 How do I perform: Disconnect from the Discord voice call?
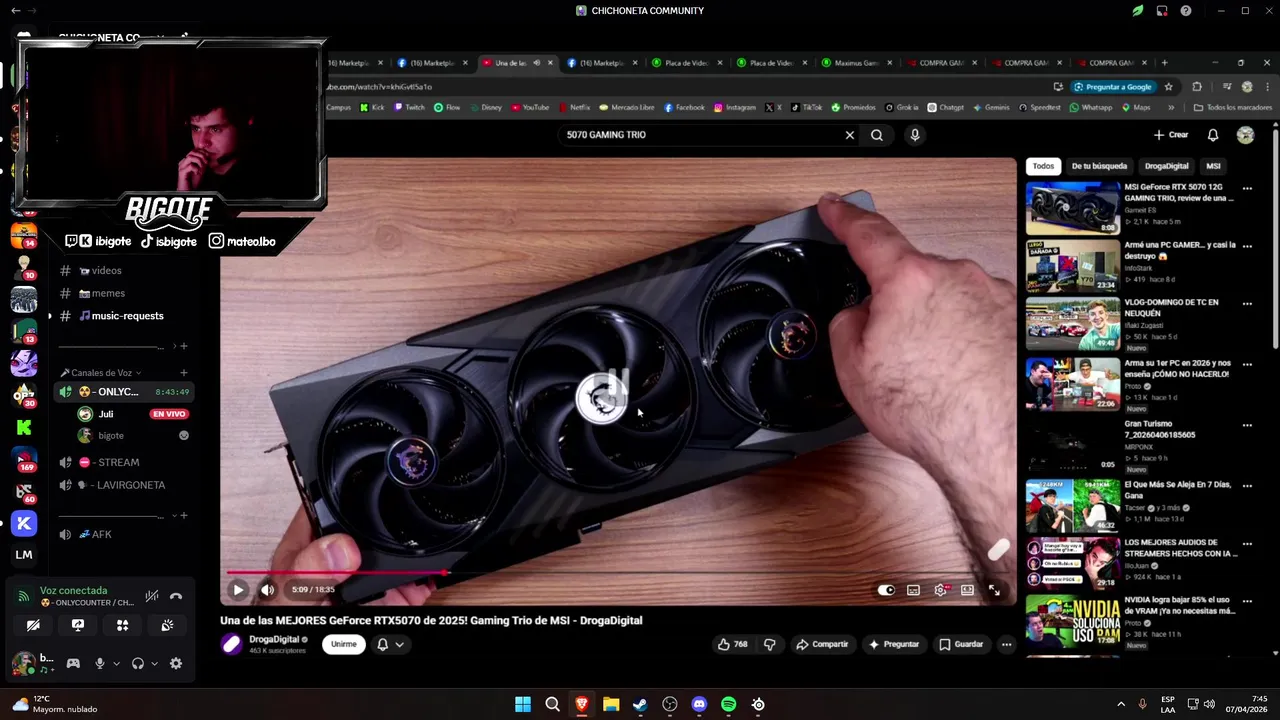[176, 596]
